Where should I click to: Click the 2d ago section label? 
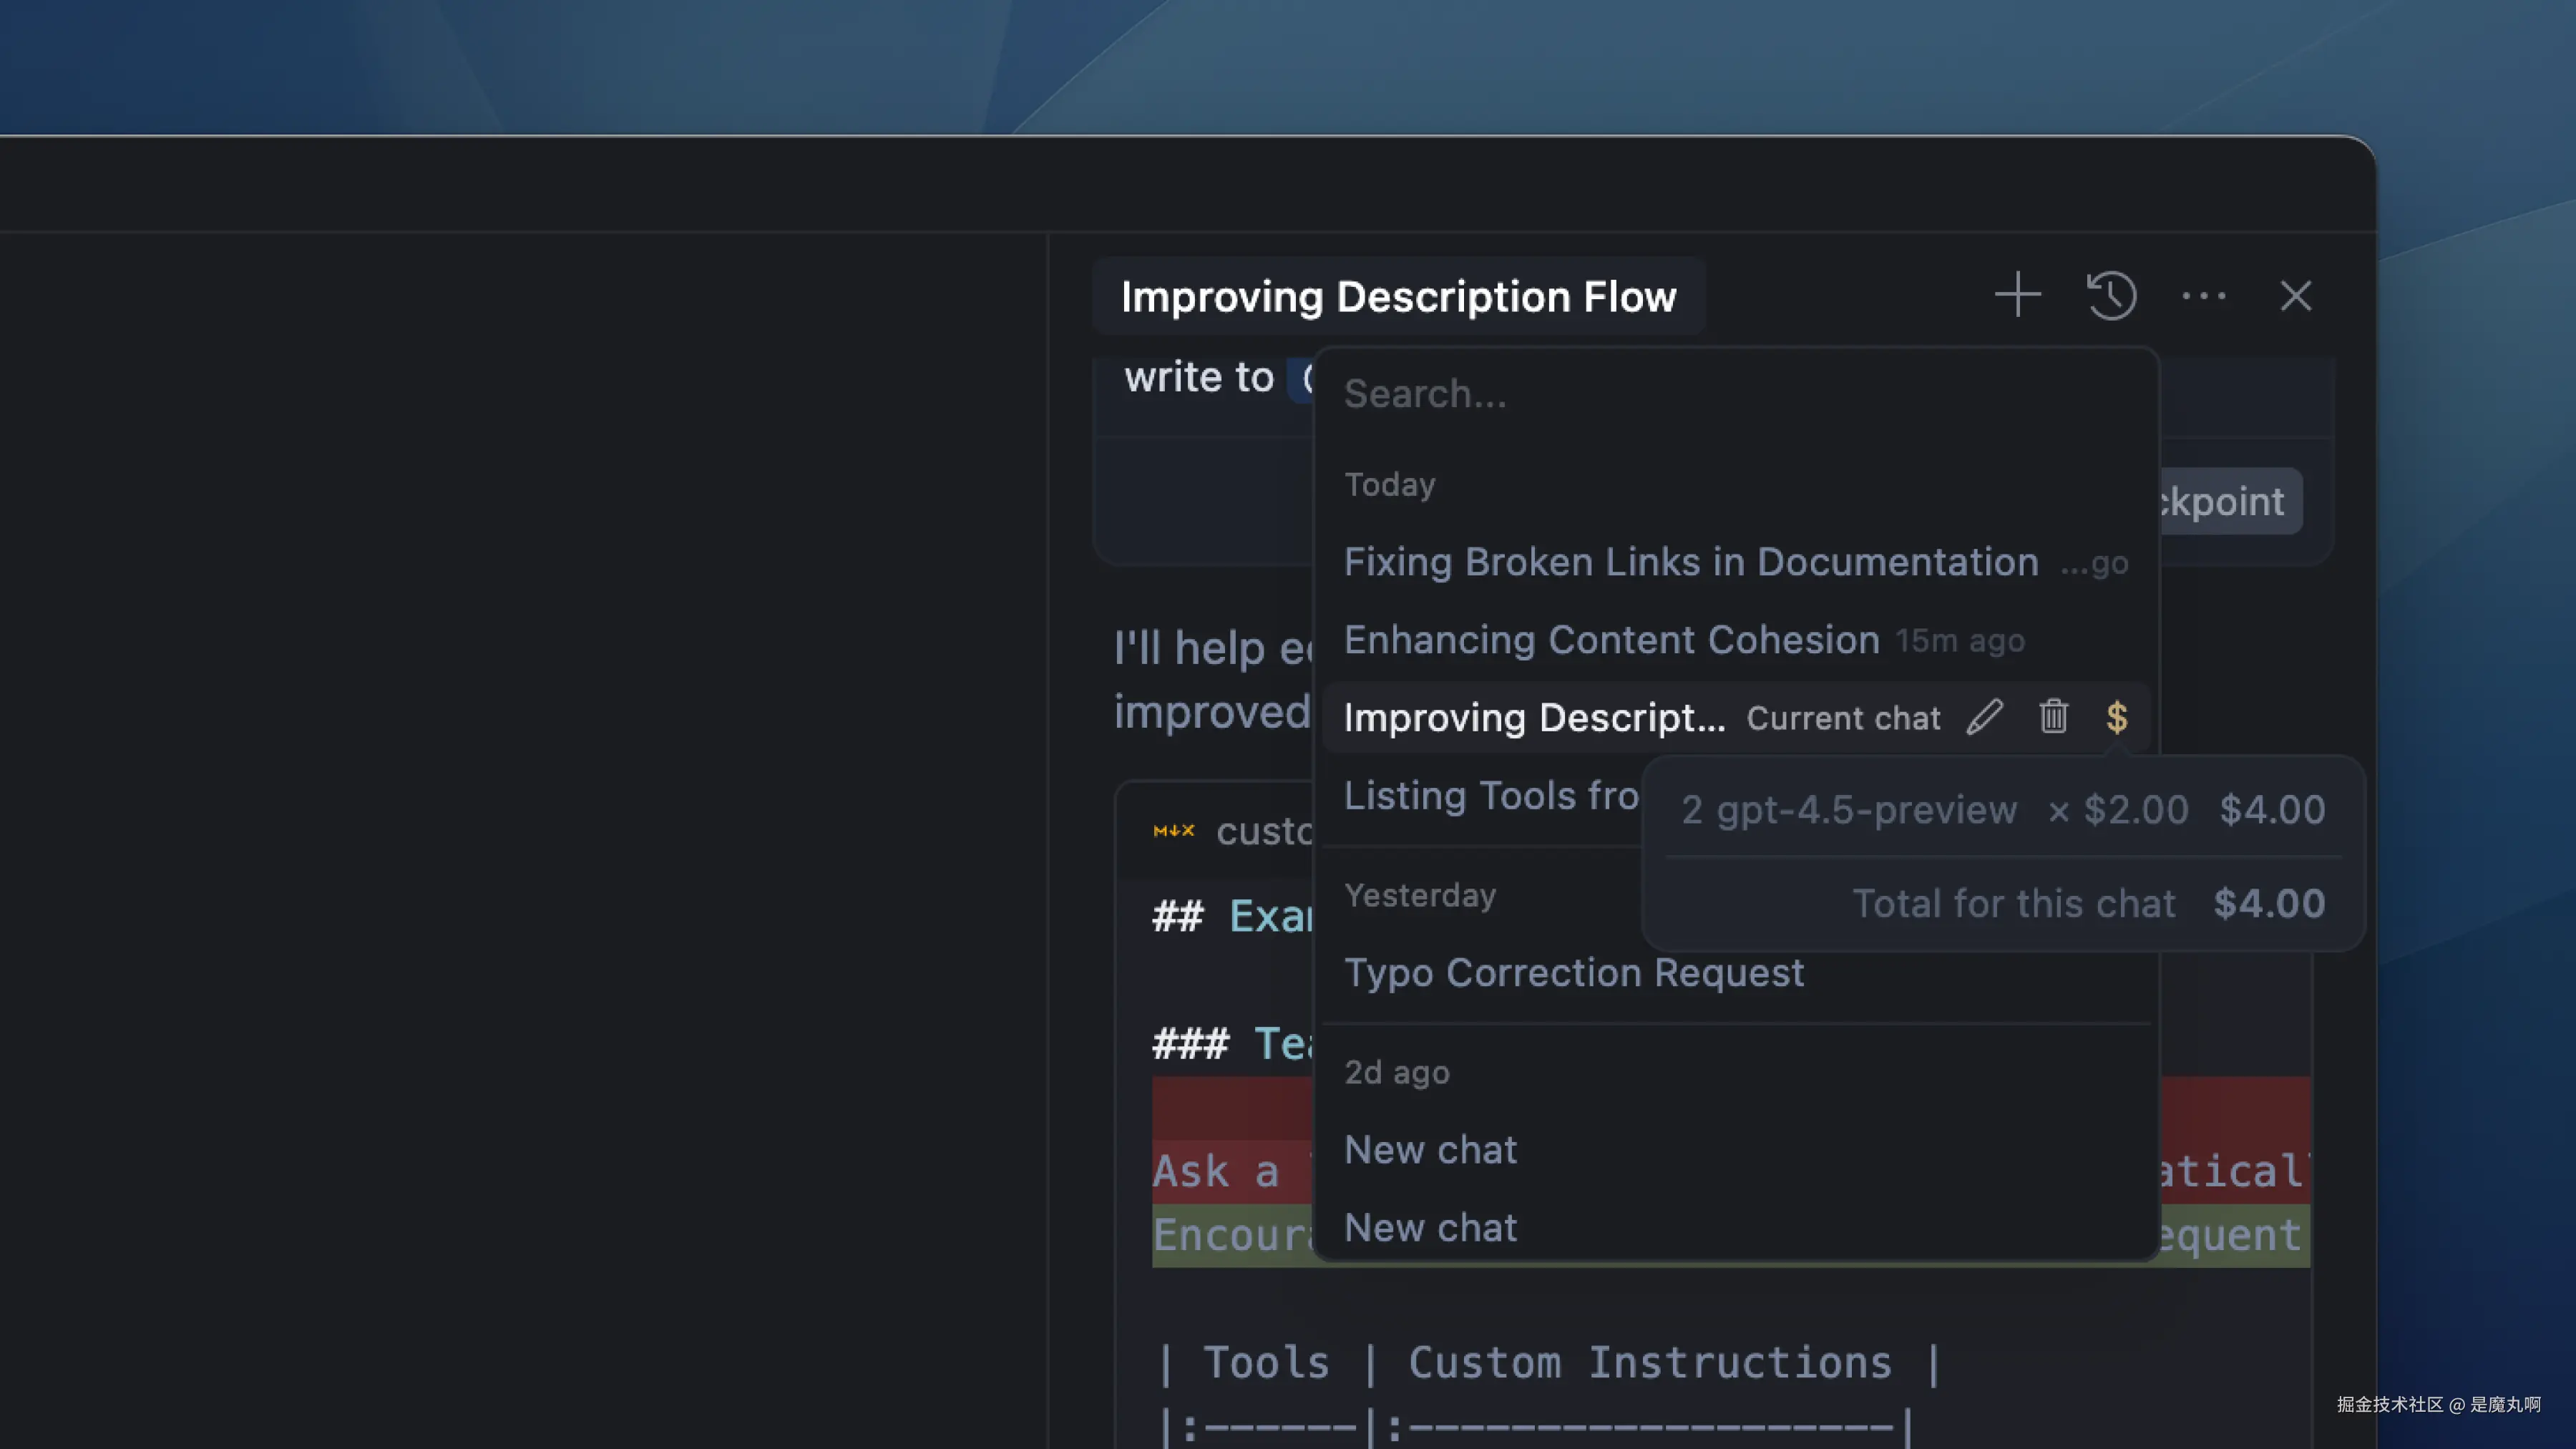click(x=1396, y=1073)
